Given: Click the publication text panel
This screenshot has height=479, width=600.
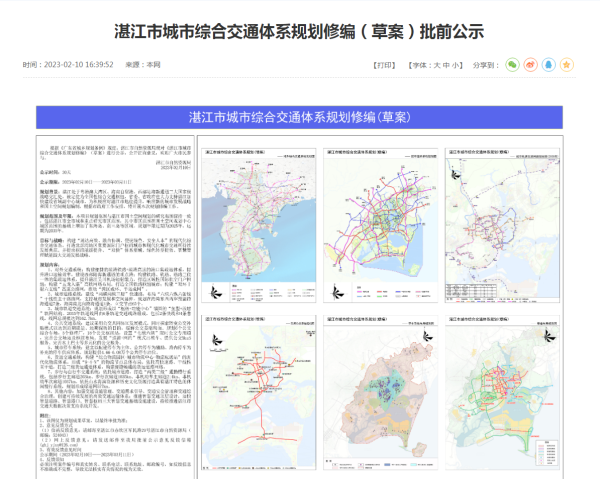Looking at the screenshot, I should [115, 307].
